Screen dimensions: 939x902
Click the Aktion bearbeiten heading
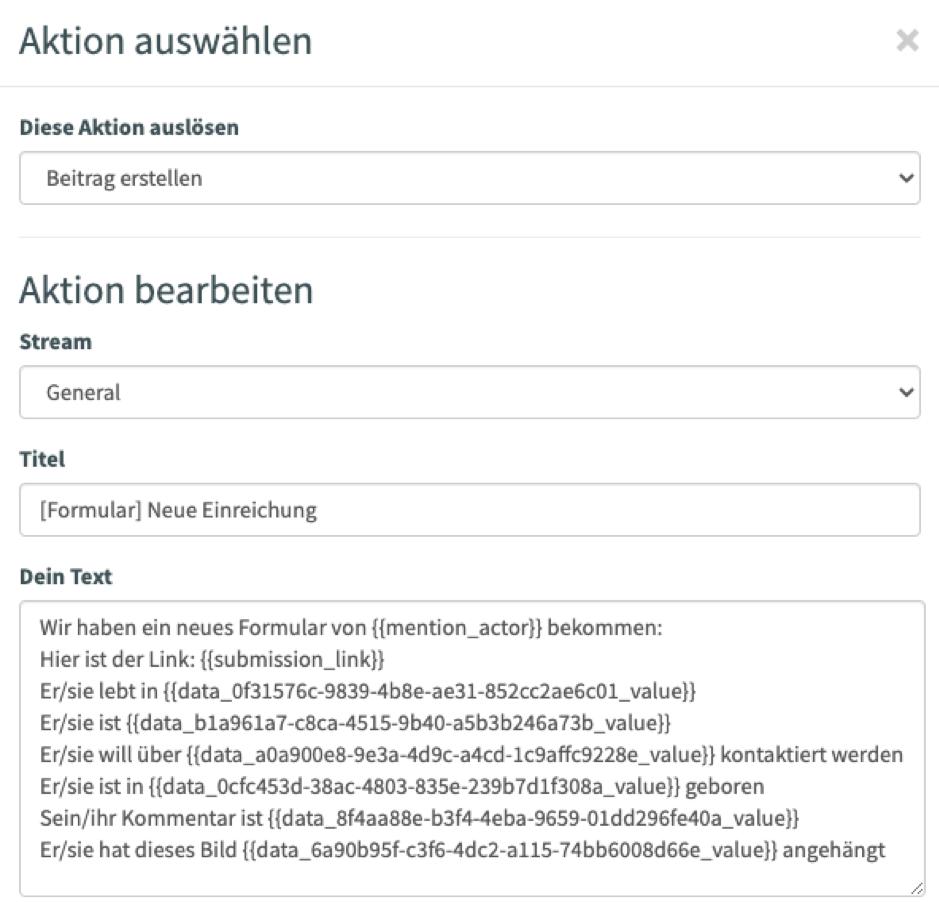tap(166, 290)
